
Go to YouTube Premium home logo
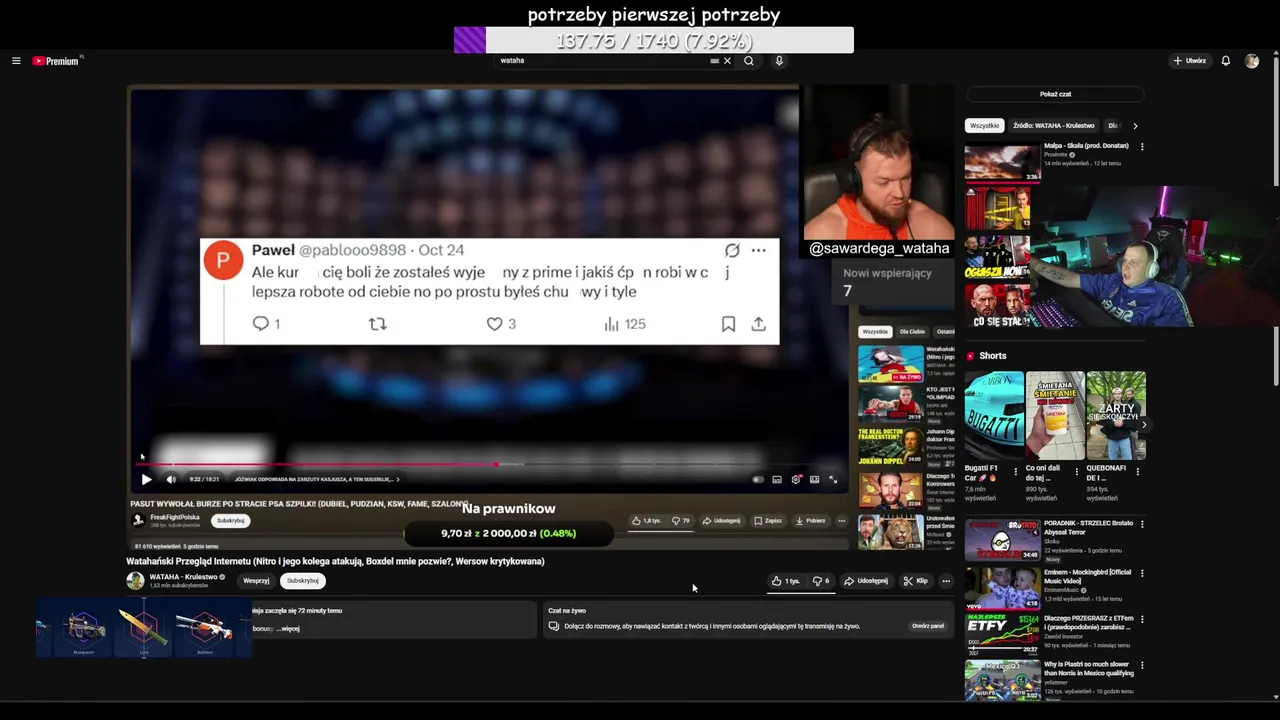click(x=57, y=61)
